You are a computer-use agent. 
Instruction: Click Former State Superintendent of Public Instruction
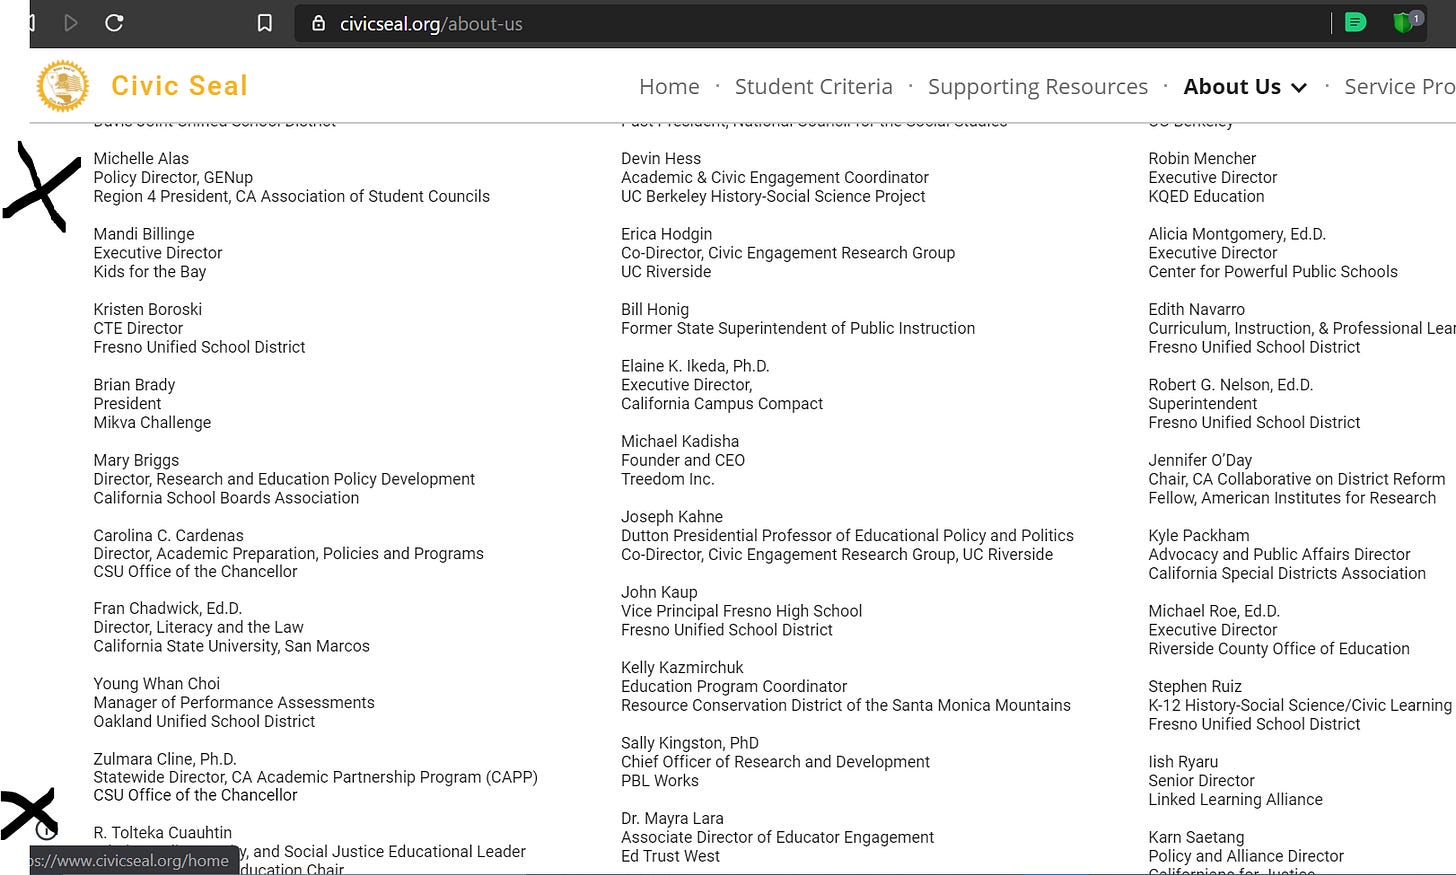tap(798, 328)
